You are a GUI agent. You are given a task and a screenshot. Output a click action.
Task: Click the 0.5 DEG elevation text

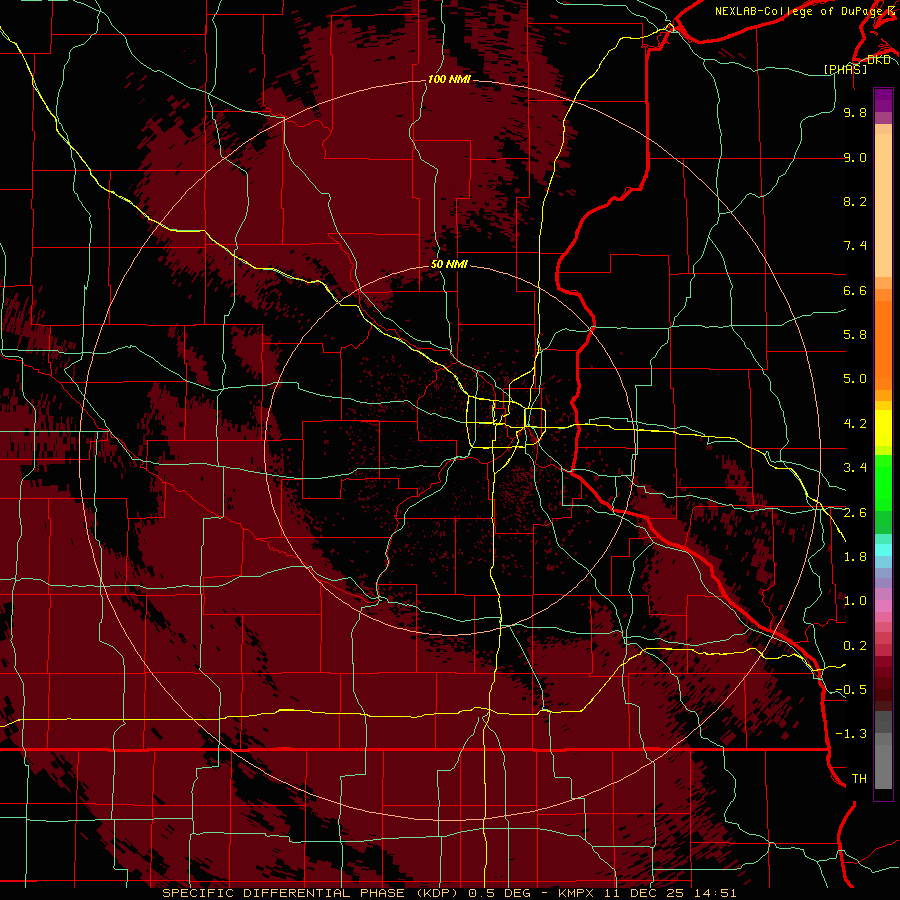pos(499,893)
